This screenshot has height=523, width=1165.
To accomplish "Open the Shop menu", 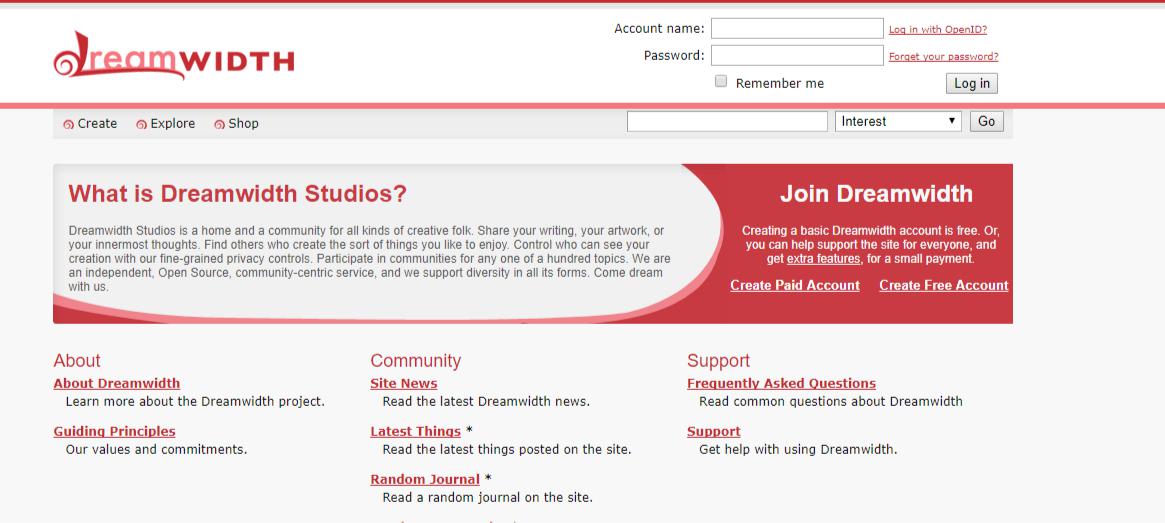I will [x=244, y=123].
